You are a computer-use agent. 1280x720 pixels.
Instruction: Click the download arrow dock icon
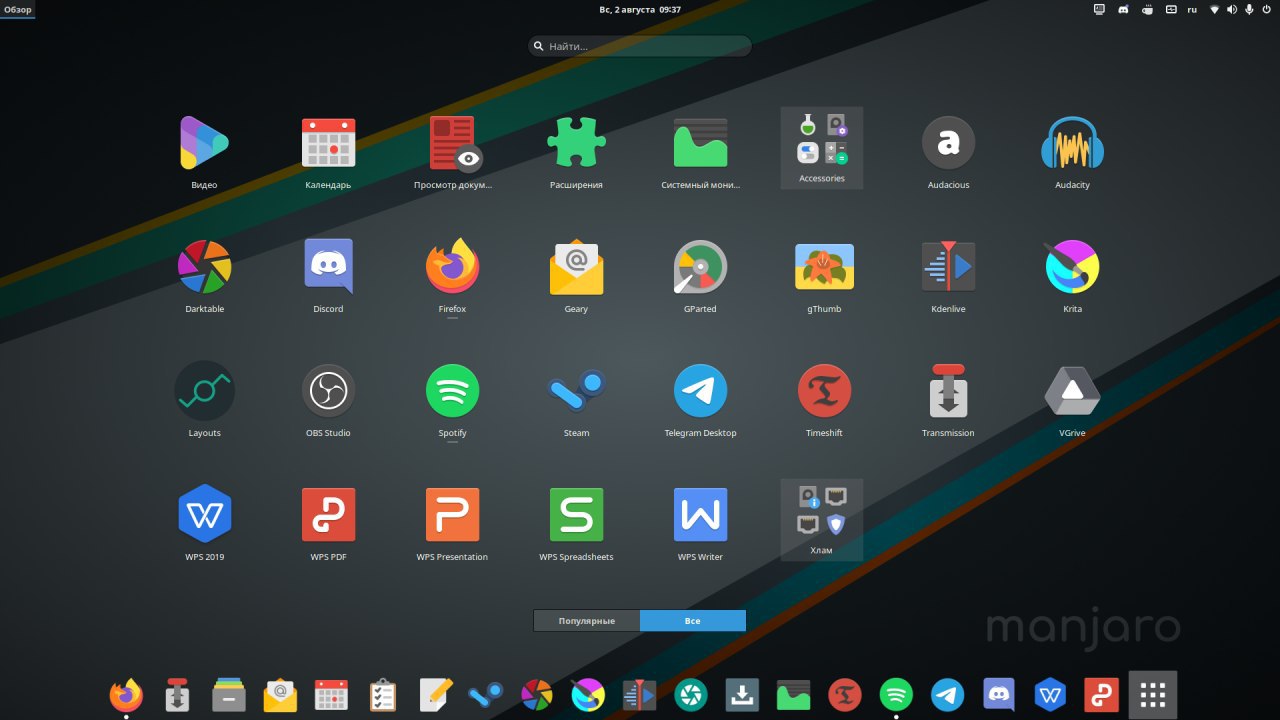[742, 694]
